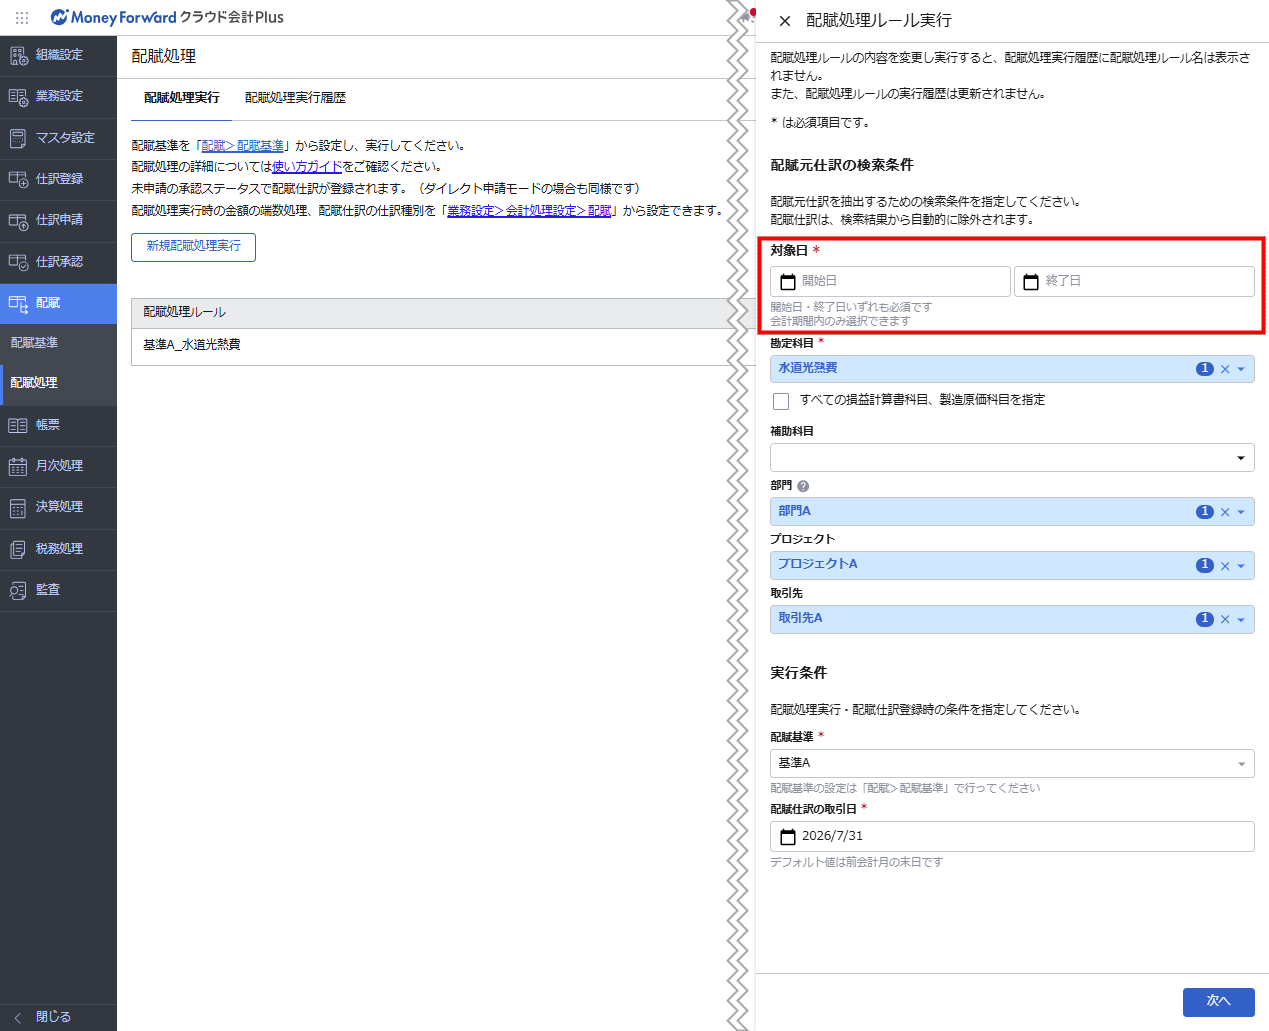Image resolution: width=1269 pixels, height=1031 pixels.
Task: Select the 月次処理 sidebar menu label
Action: 59,466
